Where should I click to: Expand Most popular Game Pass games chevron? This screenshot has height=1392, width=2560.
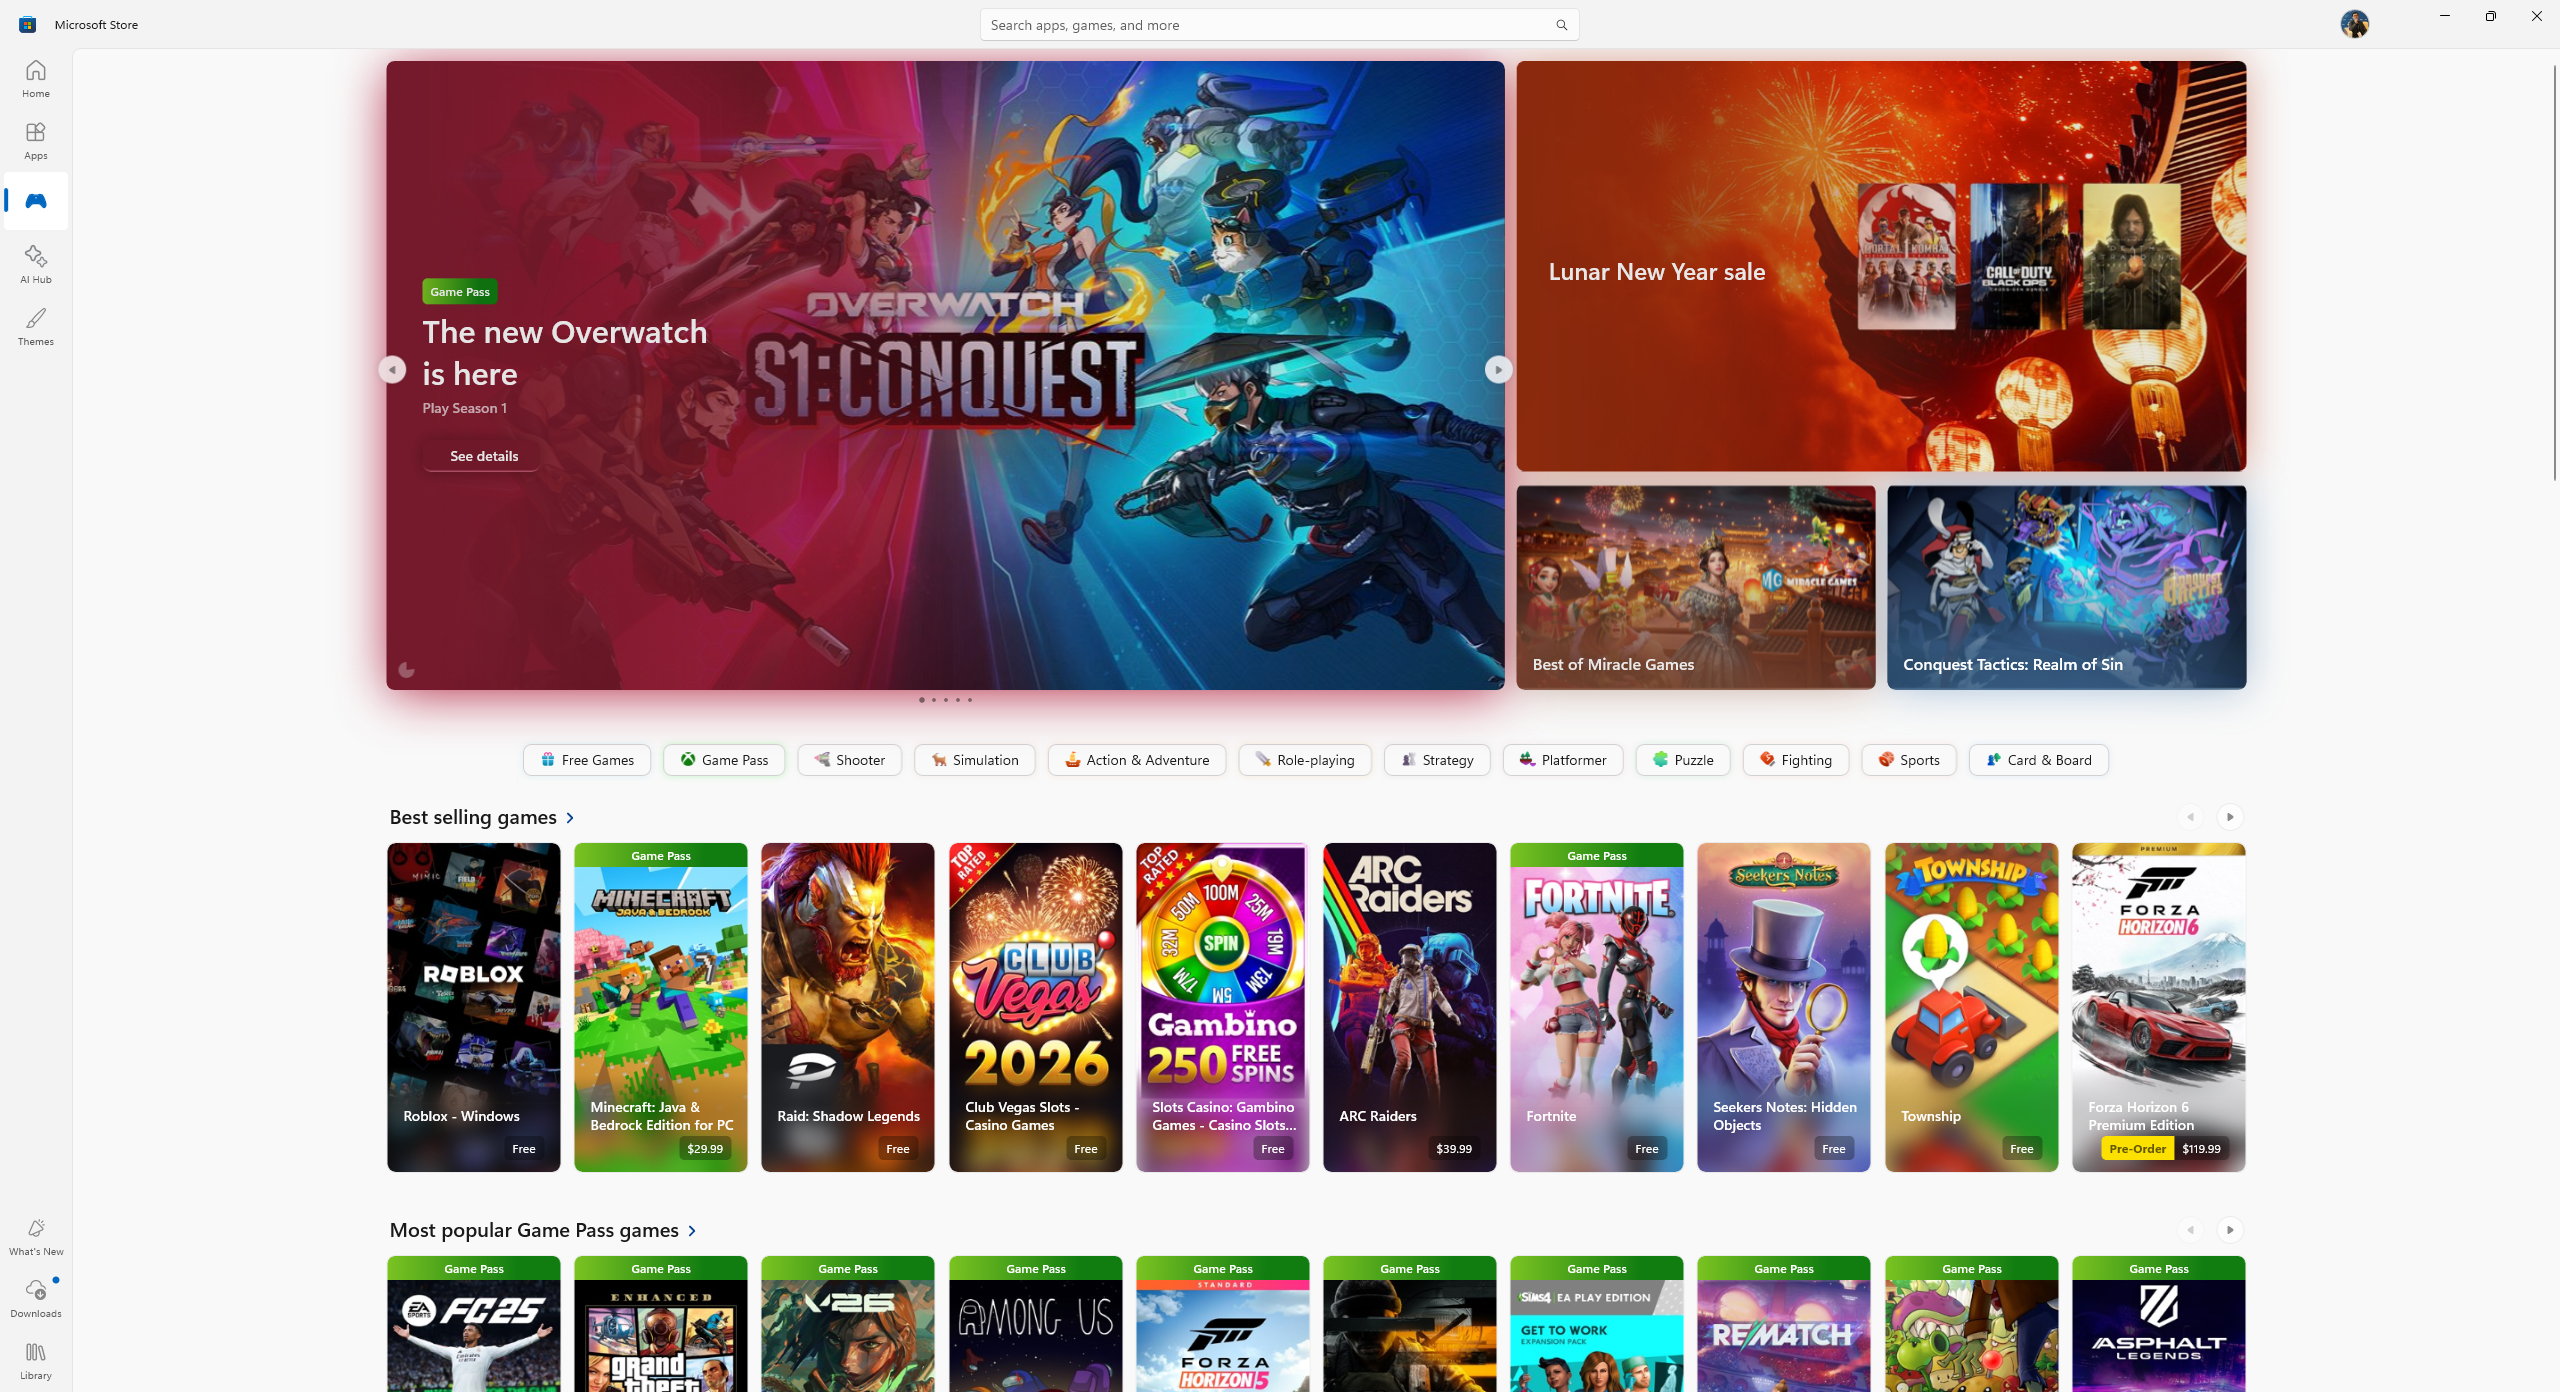pyautogui.click(x=692, y=1230)
